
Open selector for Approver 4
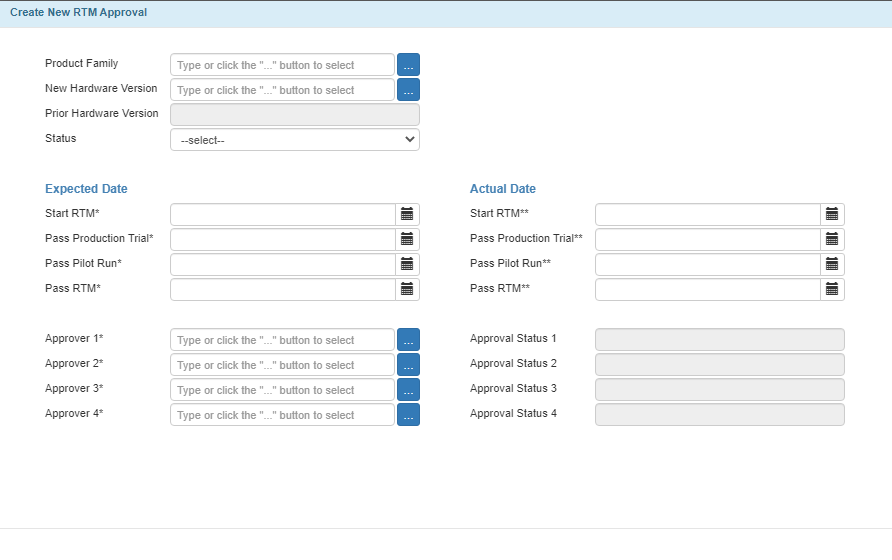[408, 415]
